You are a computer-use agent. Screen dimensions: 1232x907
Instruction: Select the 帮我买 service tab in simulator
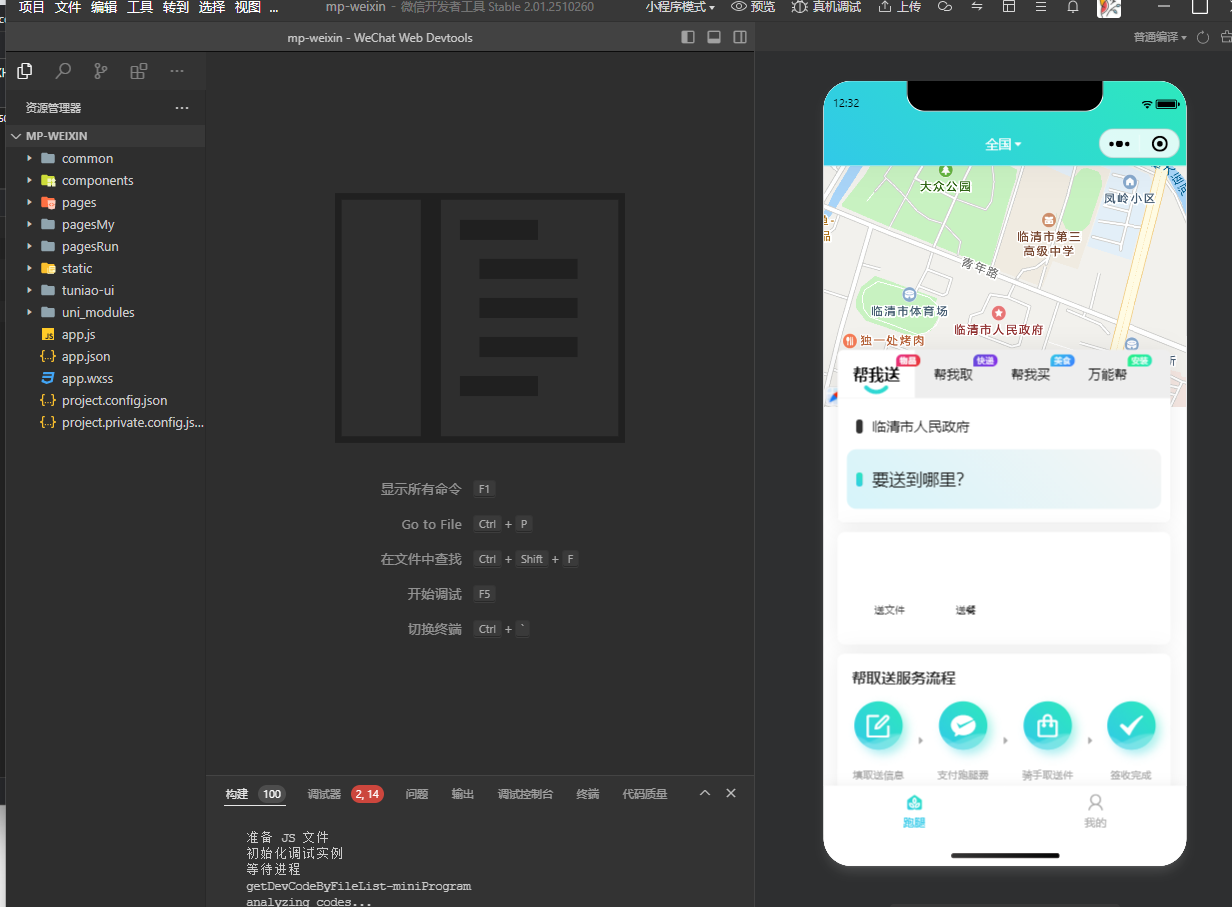(1030, 374)
